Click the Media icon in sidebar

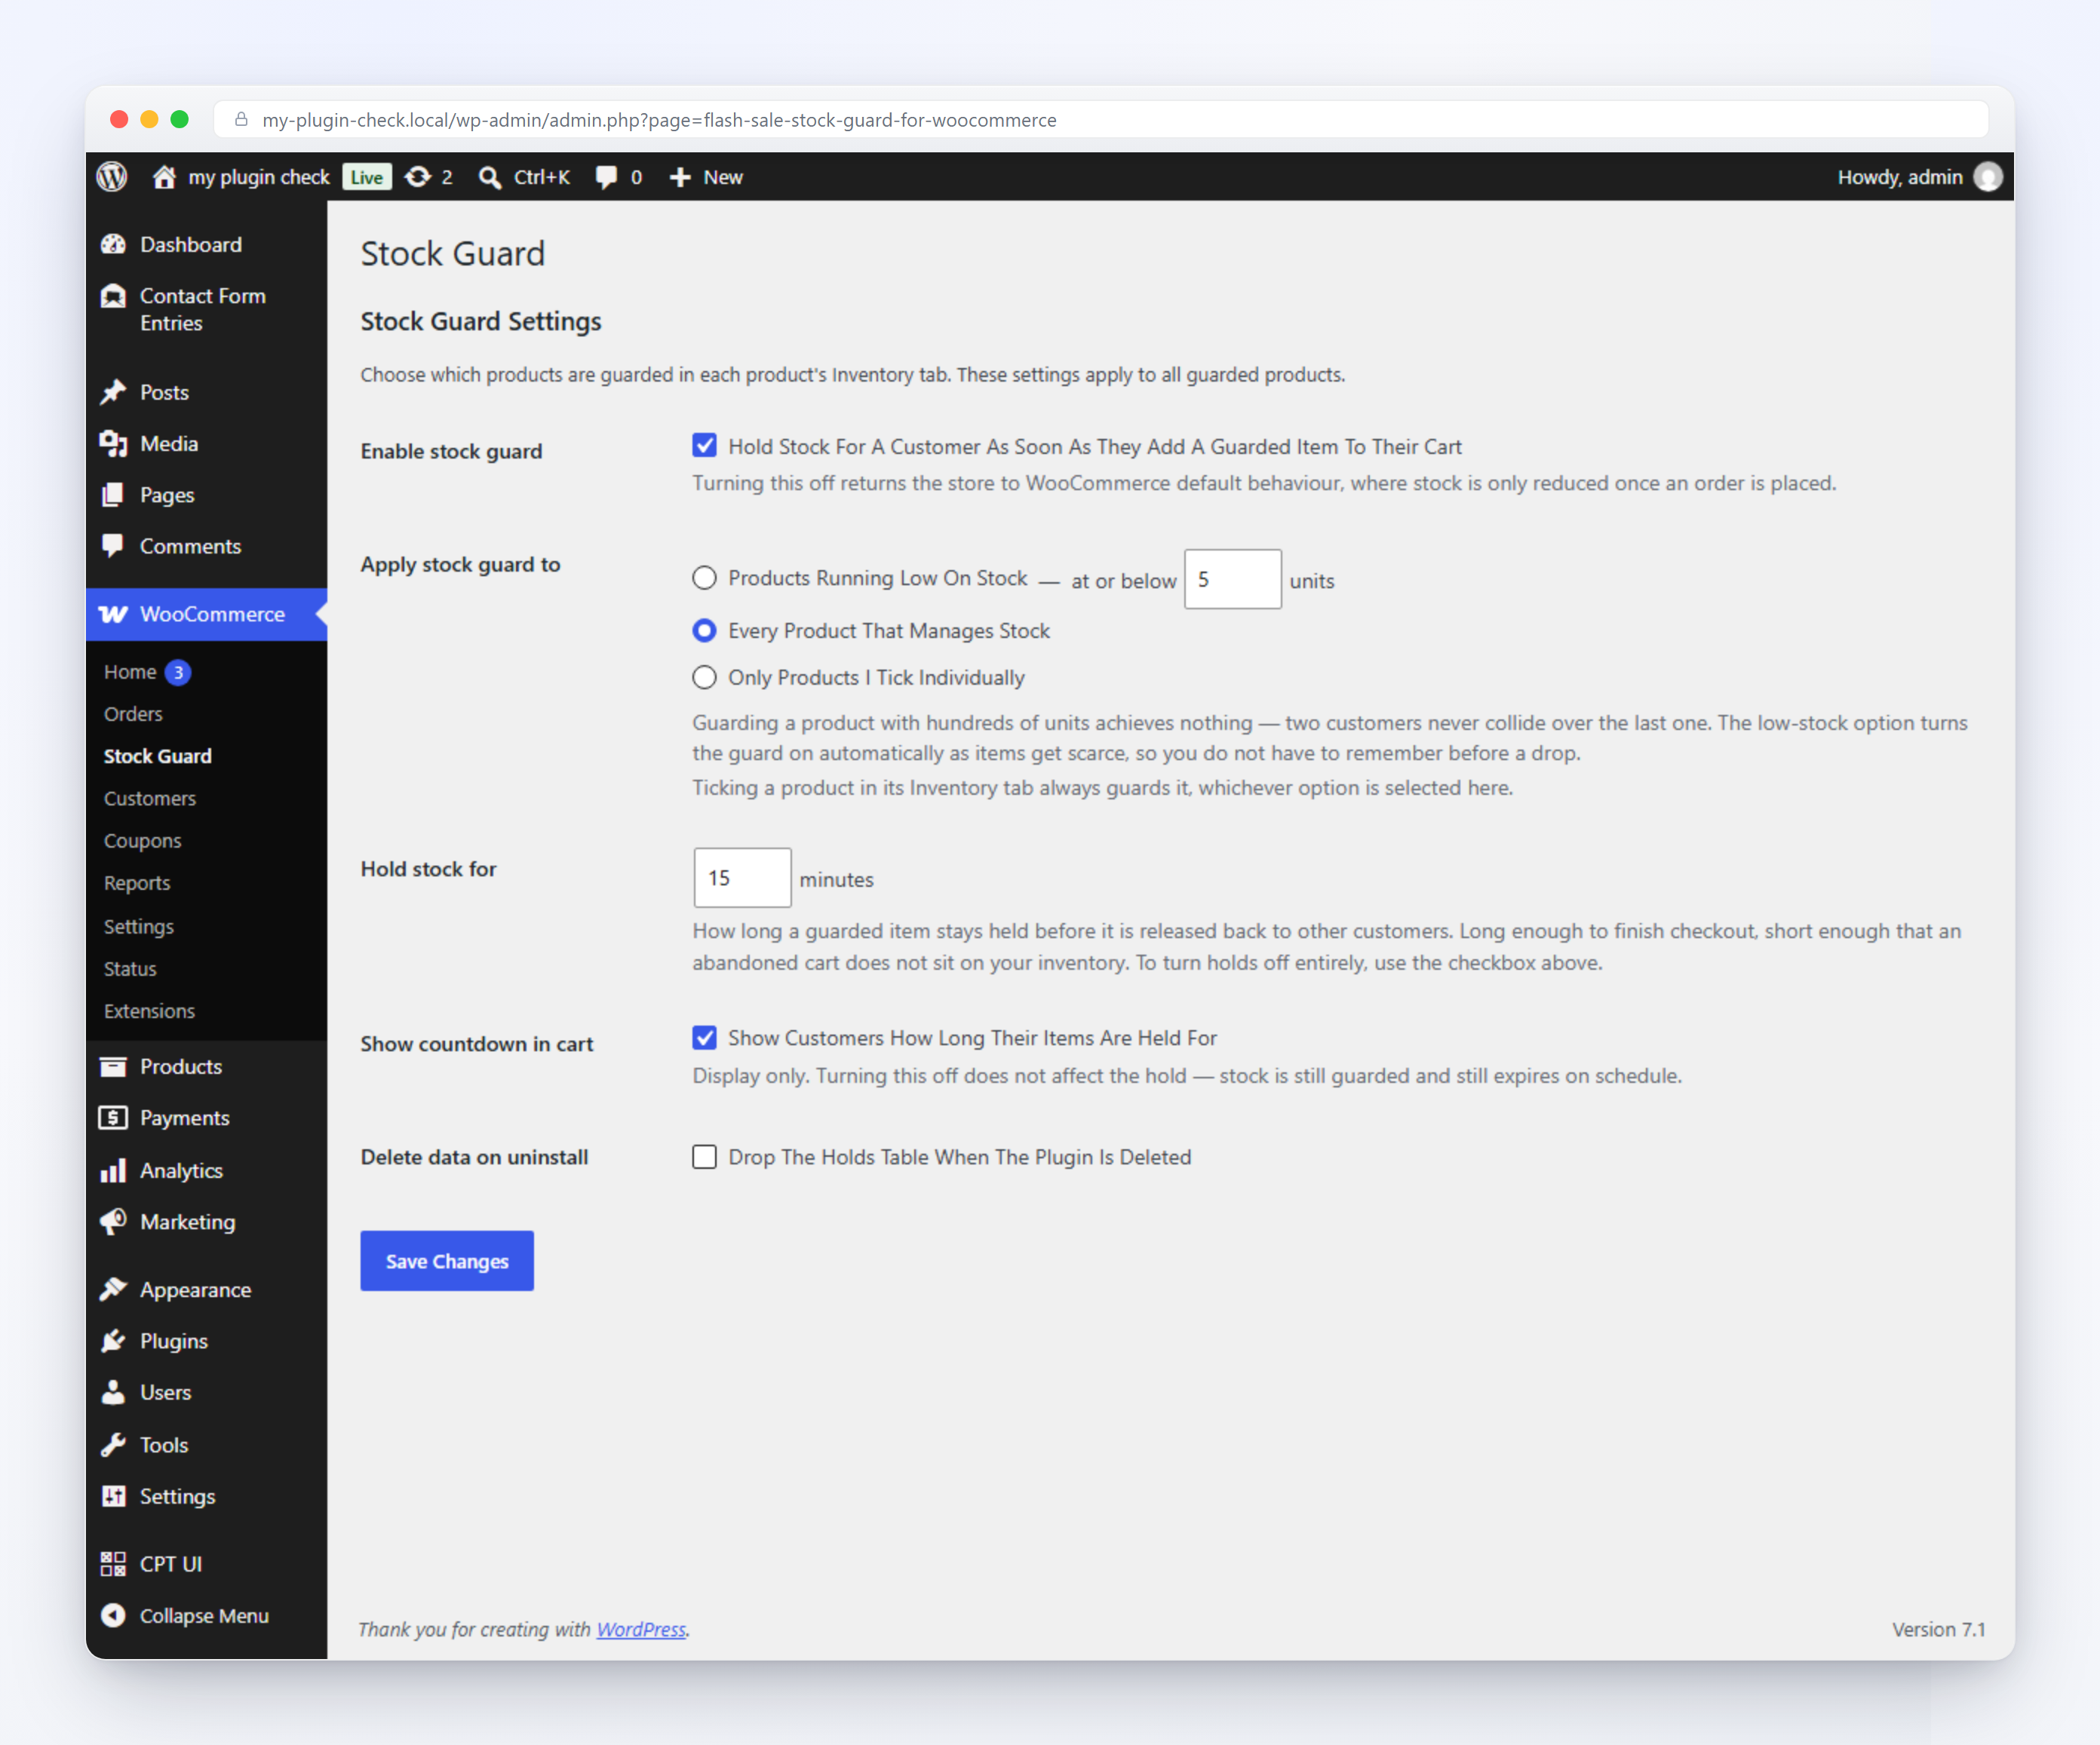point(113,443)
